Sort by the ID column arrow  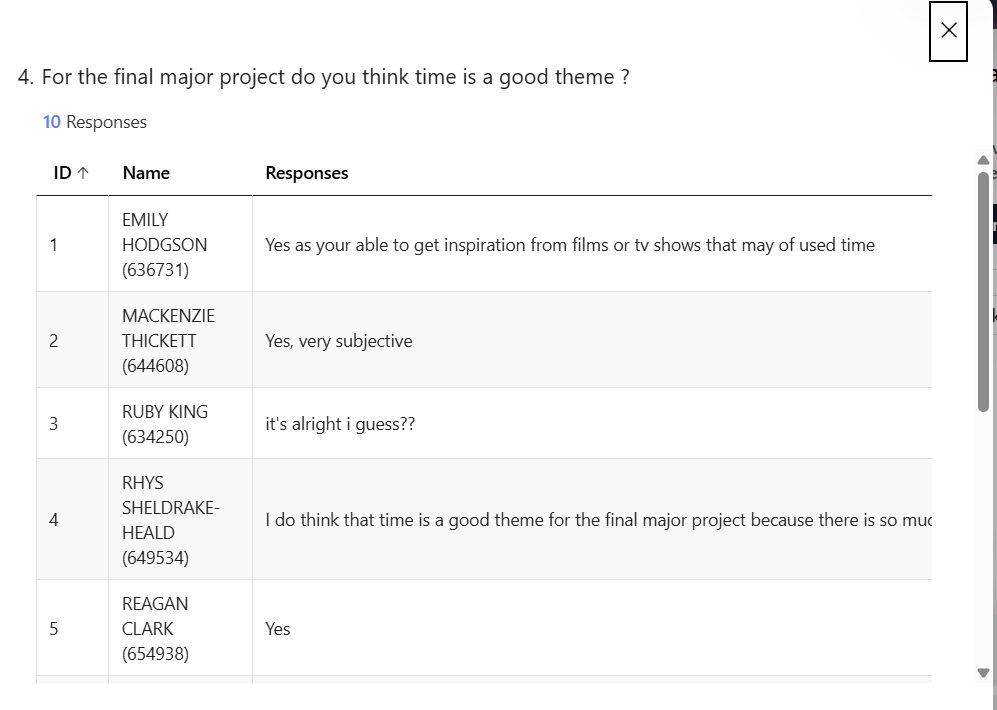[83, 173]
